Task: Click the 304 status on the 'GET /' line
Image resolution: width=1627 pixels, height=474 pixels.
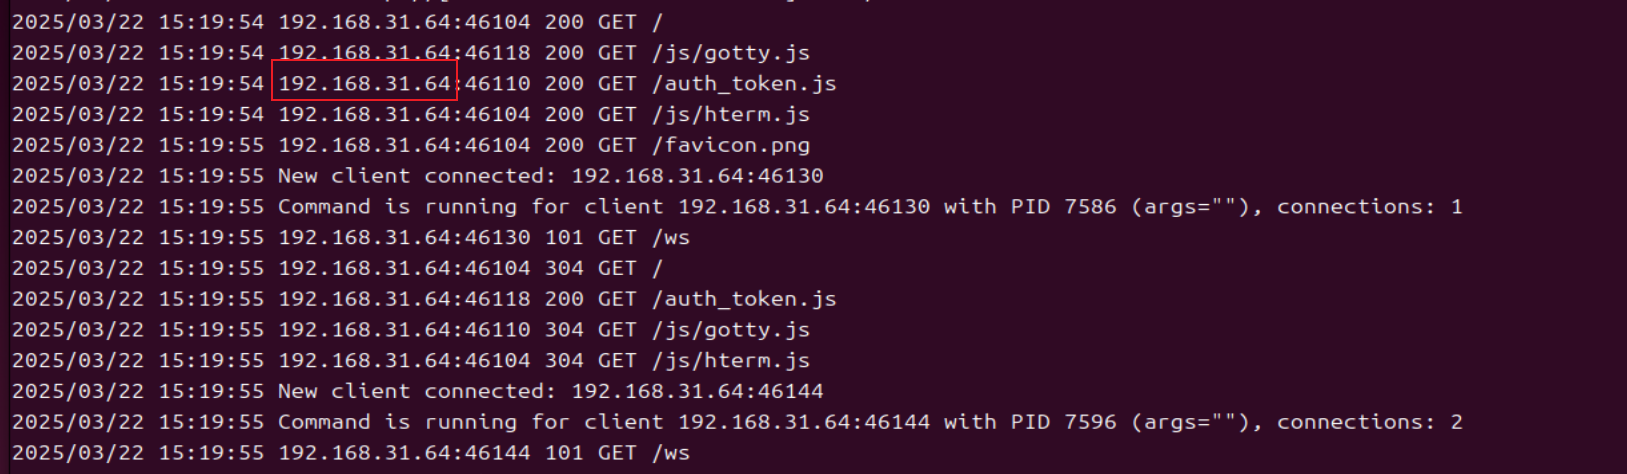Action: 564,268
